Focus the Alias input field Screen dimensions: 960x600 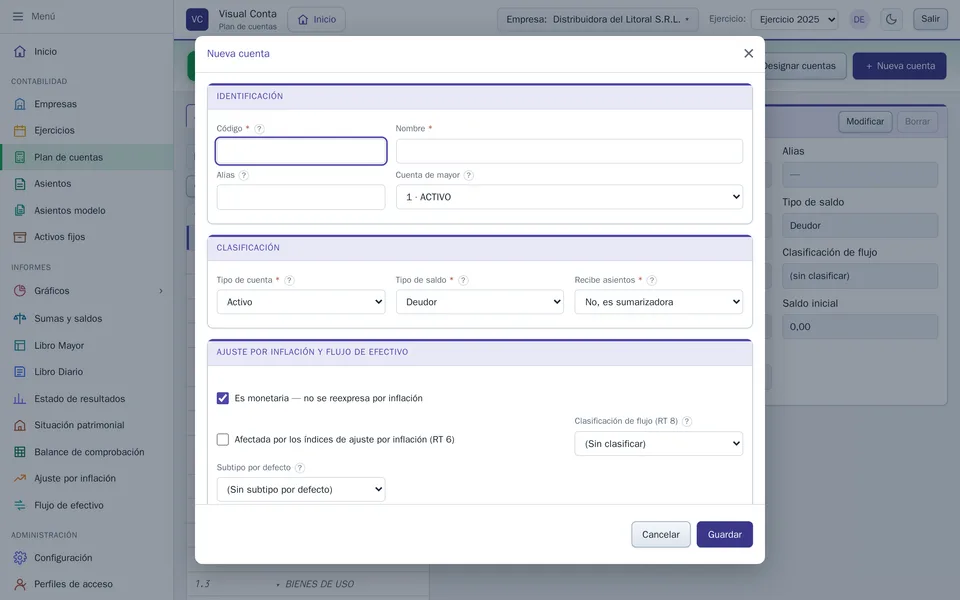pos(301,197)
